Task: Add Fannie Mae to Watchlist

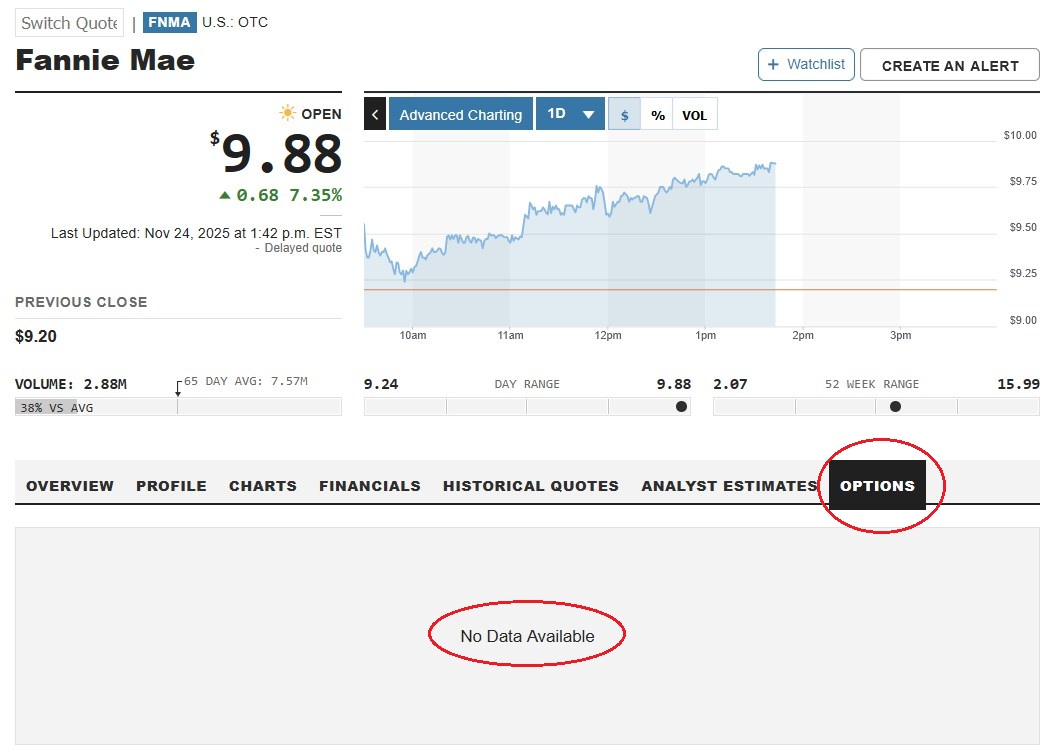Action: (806, 65)
